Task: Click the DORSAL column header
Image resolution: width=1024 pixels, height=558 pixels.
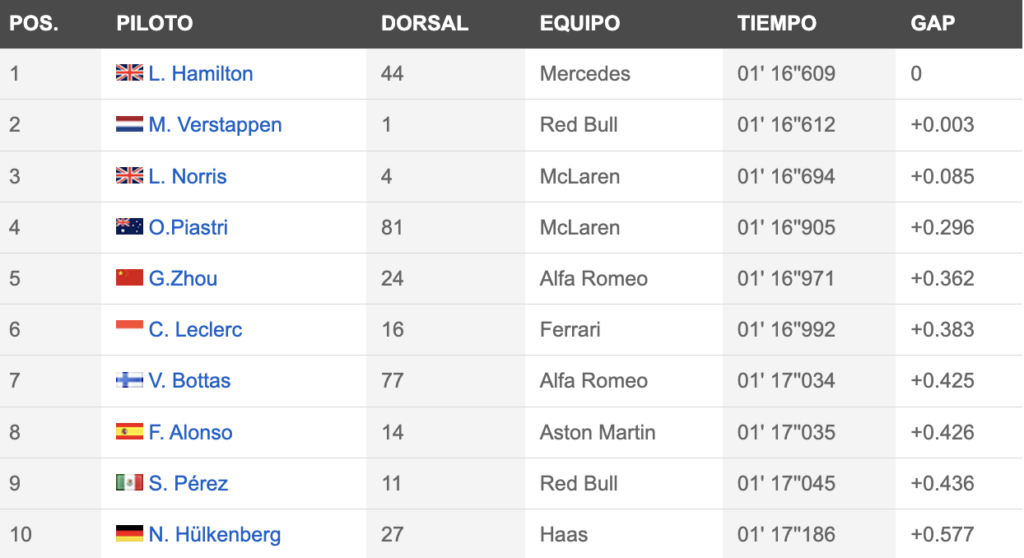Action: [x=424, y=24]
